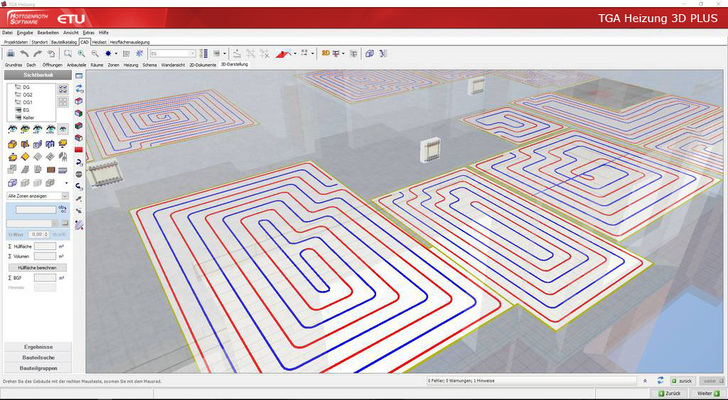Click the redo arrow in the toolbar
The height and width of the screenshot is (400, 728).
(38, 53)
